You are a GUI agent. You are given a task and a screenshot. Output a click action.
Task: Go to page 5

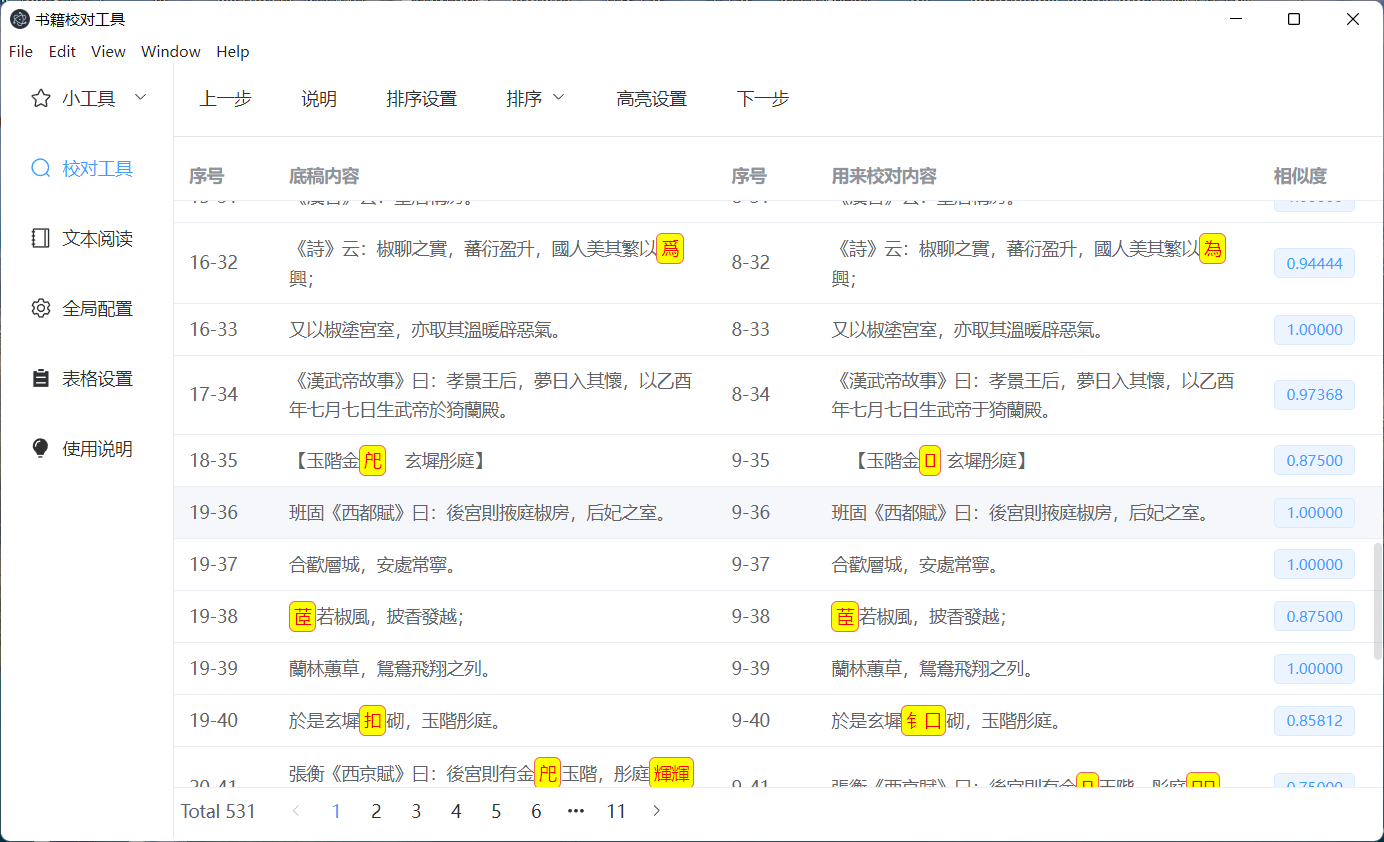[496, 811]
